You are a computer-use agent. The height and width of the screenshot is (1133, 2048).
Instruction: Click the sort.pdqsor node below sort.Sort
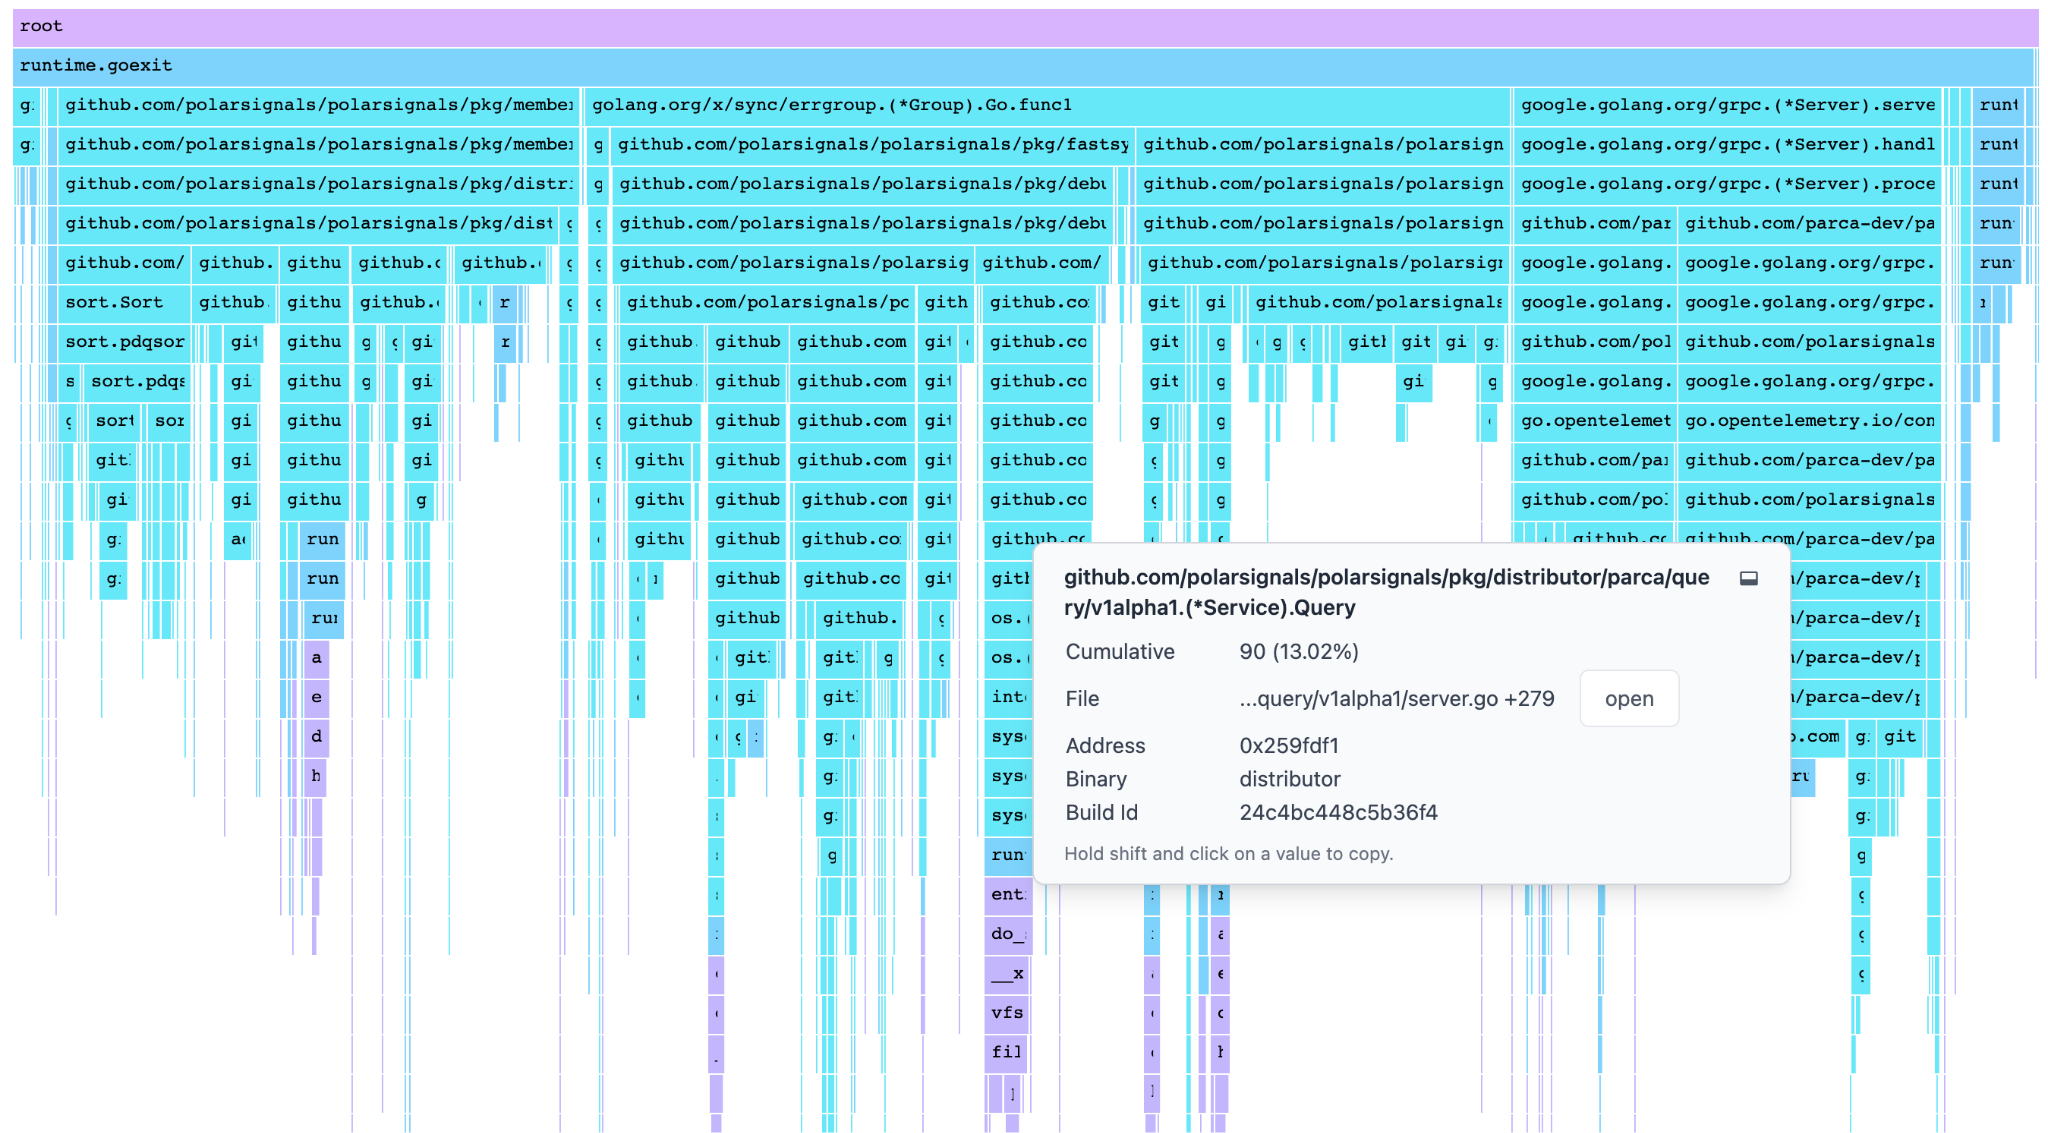126,342
